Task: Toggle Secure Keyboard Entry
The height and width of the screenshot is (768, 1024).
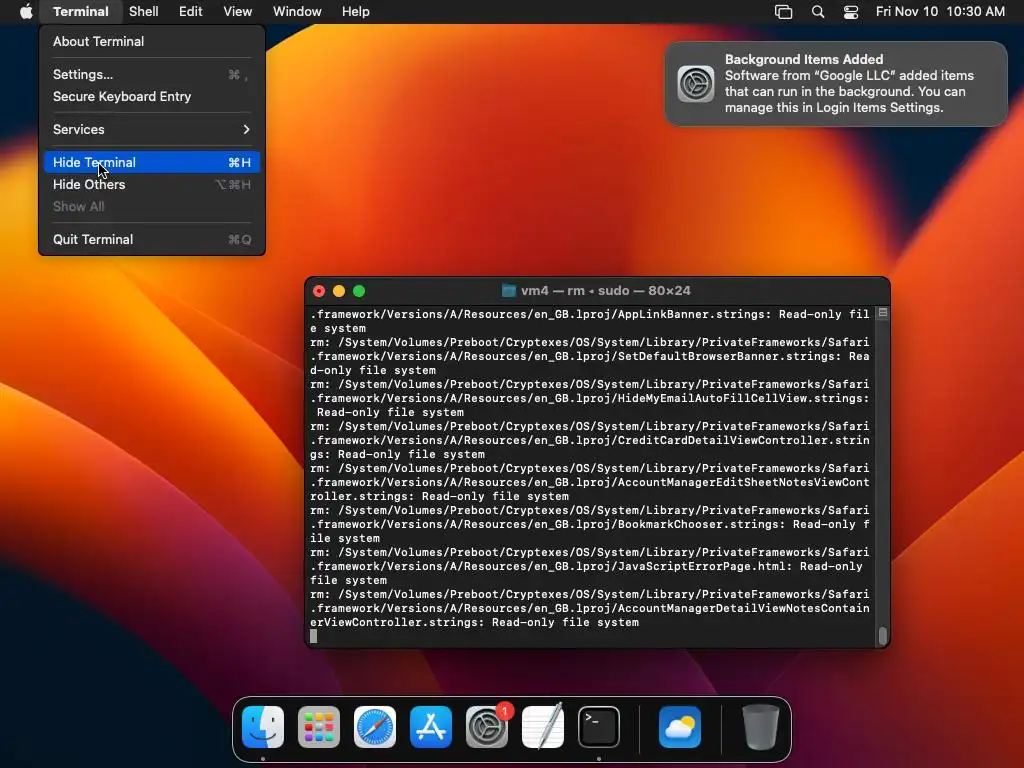Action: (x=152, y=97)
